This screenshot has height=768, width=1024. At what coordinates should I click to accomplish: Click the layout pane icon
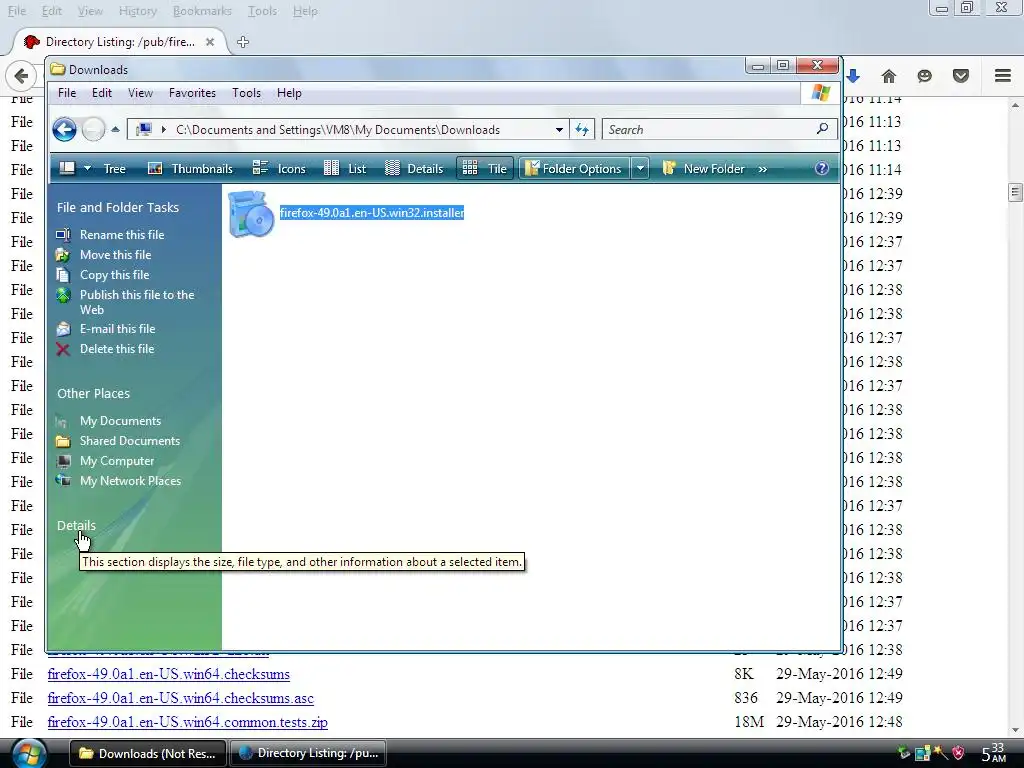(x=67, y=168)
